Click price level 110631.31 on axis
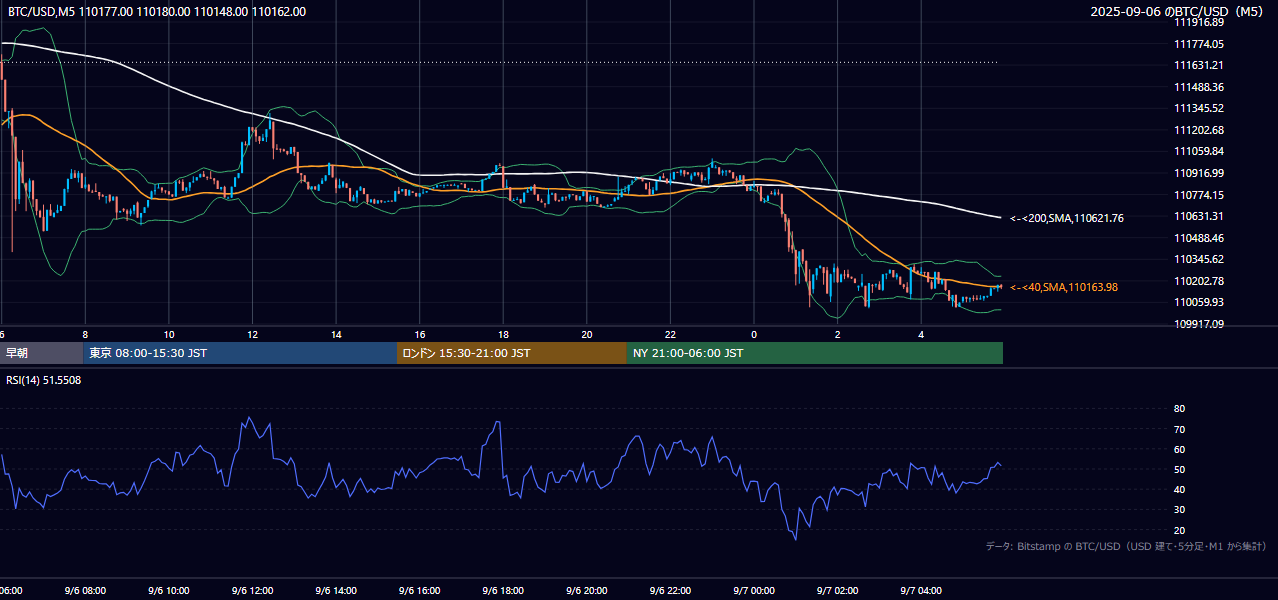1278x600 pixels. coord(1199,216)
